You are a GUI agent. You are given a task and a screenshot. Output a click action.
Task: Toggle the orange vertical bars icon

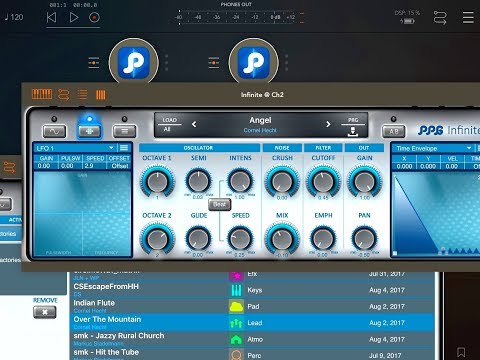click(x=101, y=95)
